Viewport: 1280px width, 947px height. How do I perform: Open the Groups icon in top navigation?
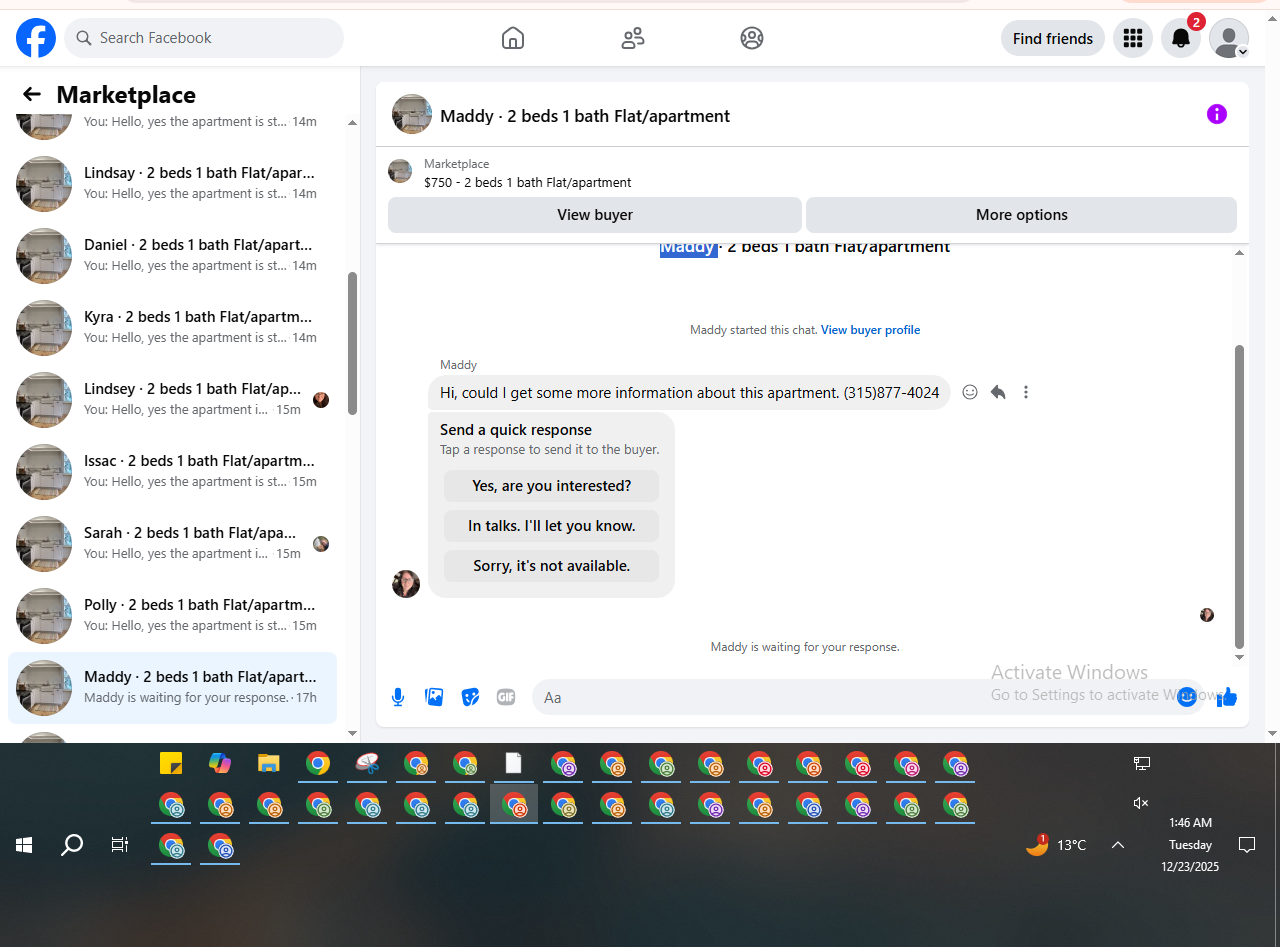click(752, 38)
